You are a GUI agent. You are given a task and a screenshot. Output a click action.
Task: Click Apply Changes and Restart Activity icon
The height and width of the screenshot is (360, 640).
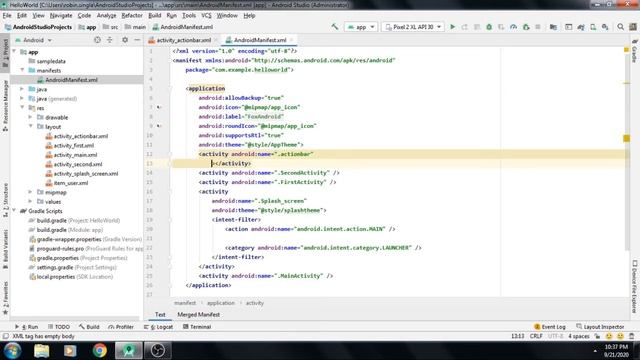(464, 27)
